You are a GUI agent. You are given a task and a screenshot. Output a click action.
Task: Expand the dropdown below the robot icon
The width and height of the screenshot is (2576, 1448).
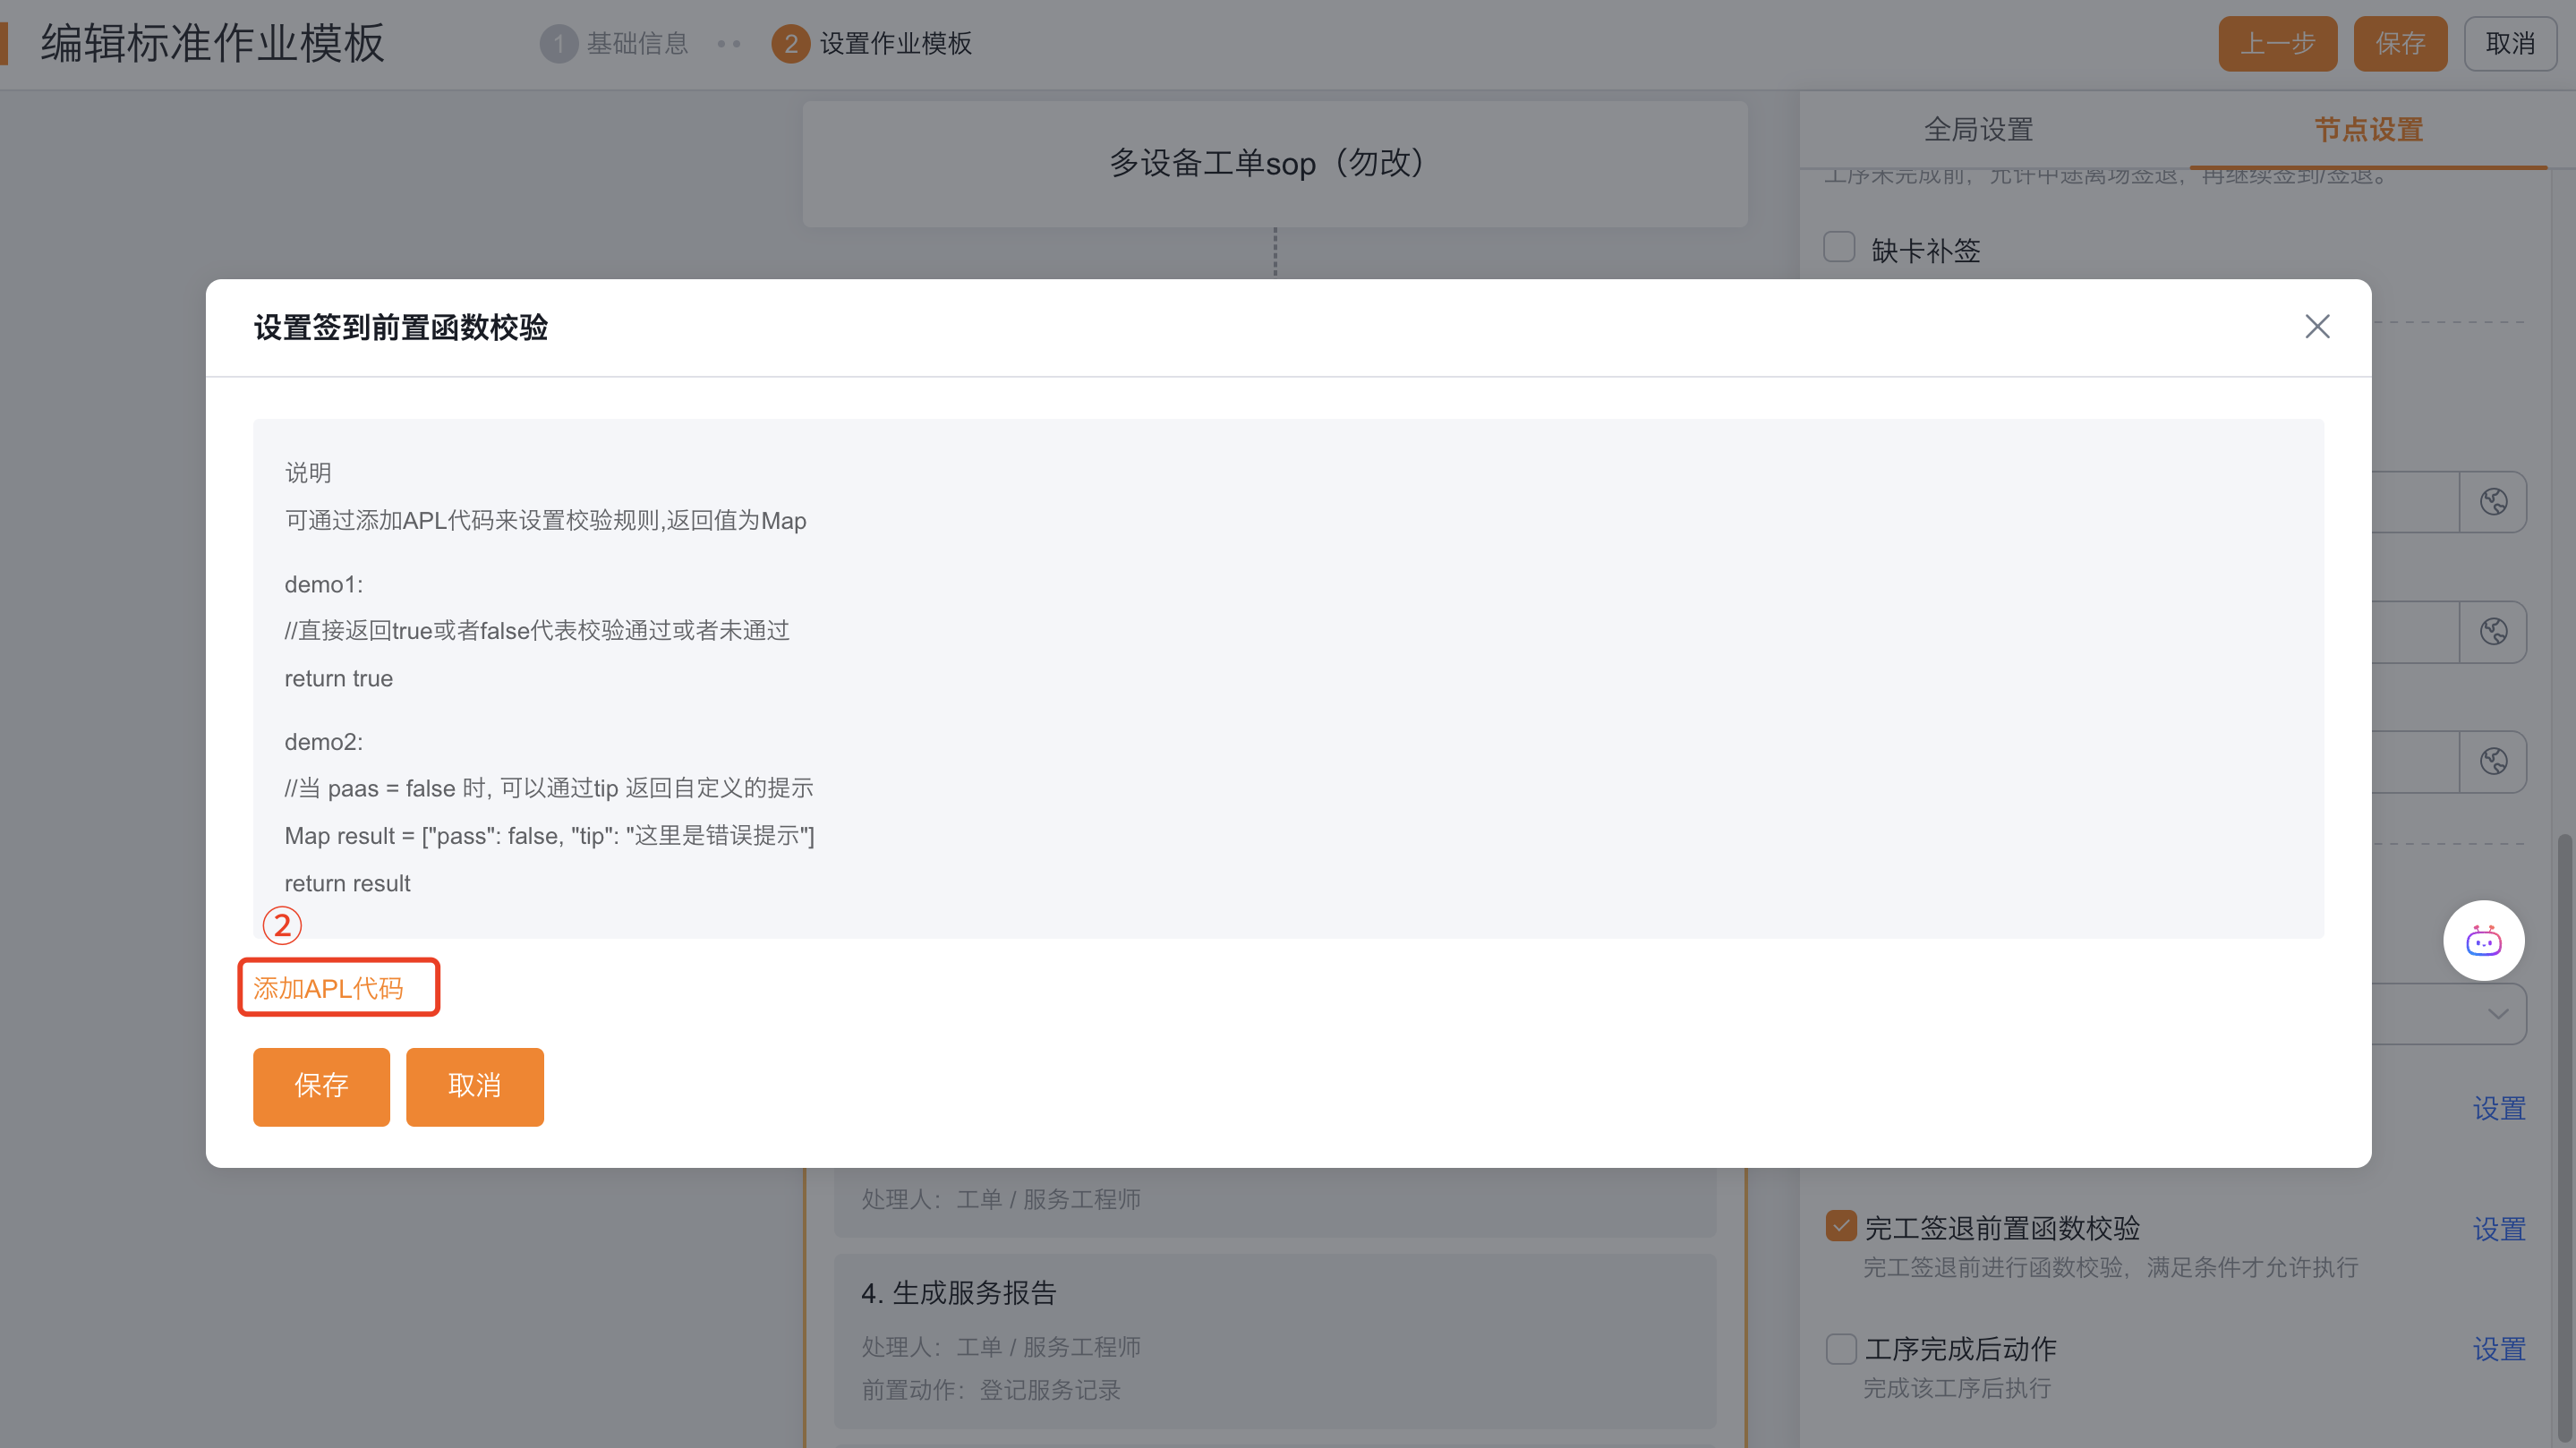[2497, 1014]
